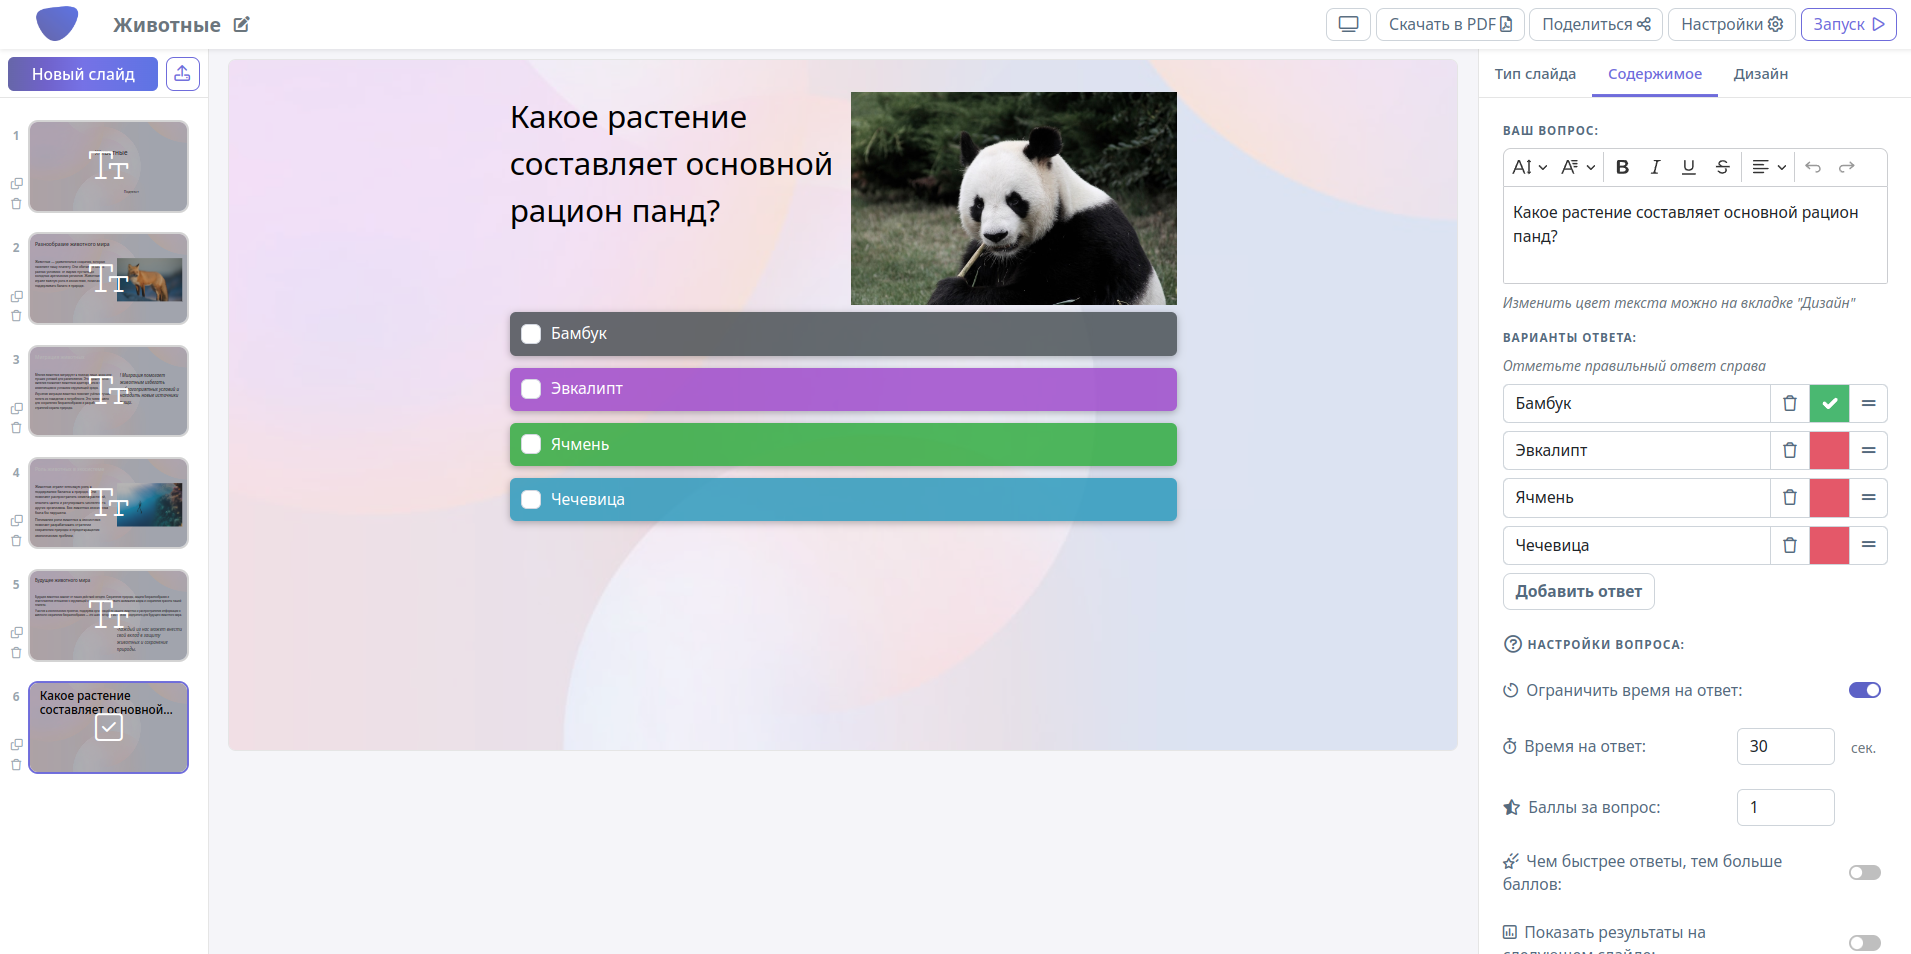Image resolution: width=1911 pixels, height=954 pixels.
Task: Edit presentation title with pencil icon
Action: click(241, 24)
